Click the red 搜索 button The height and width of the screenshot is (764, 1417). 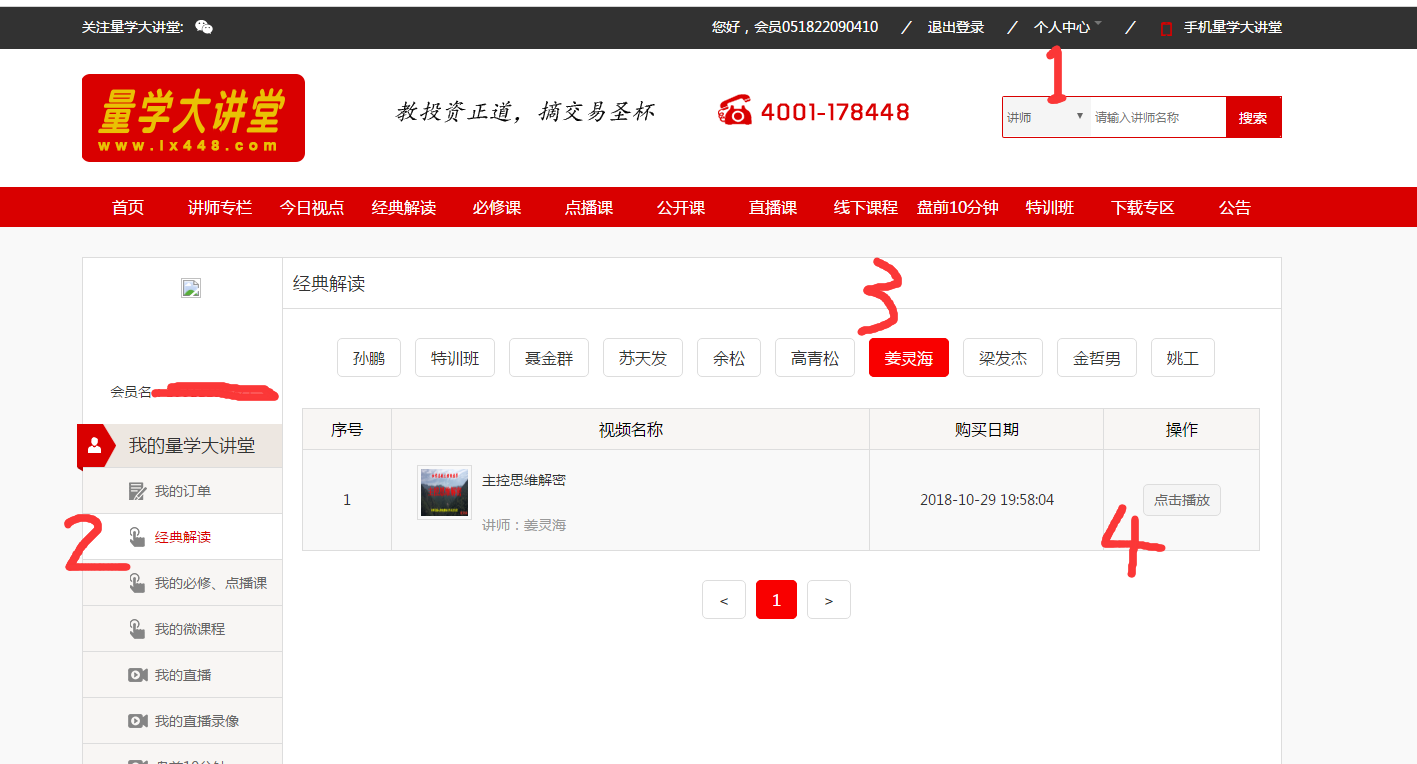(x=1253, y=117)
